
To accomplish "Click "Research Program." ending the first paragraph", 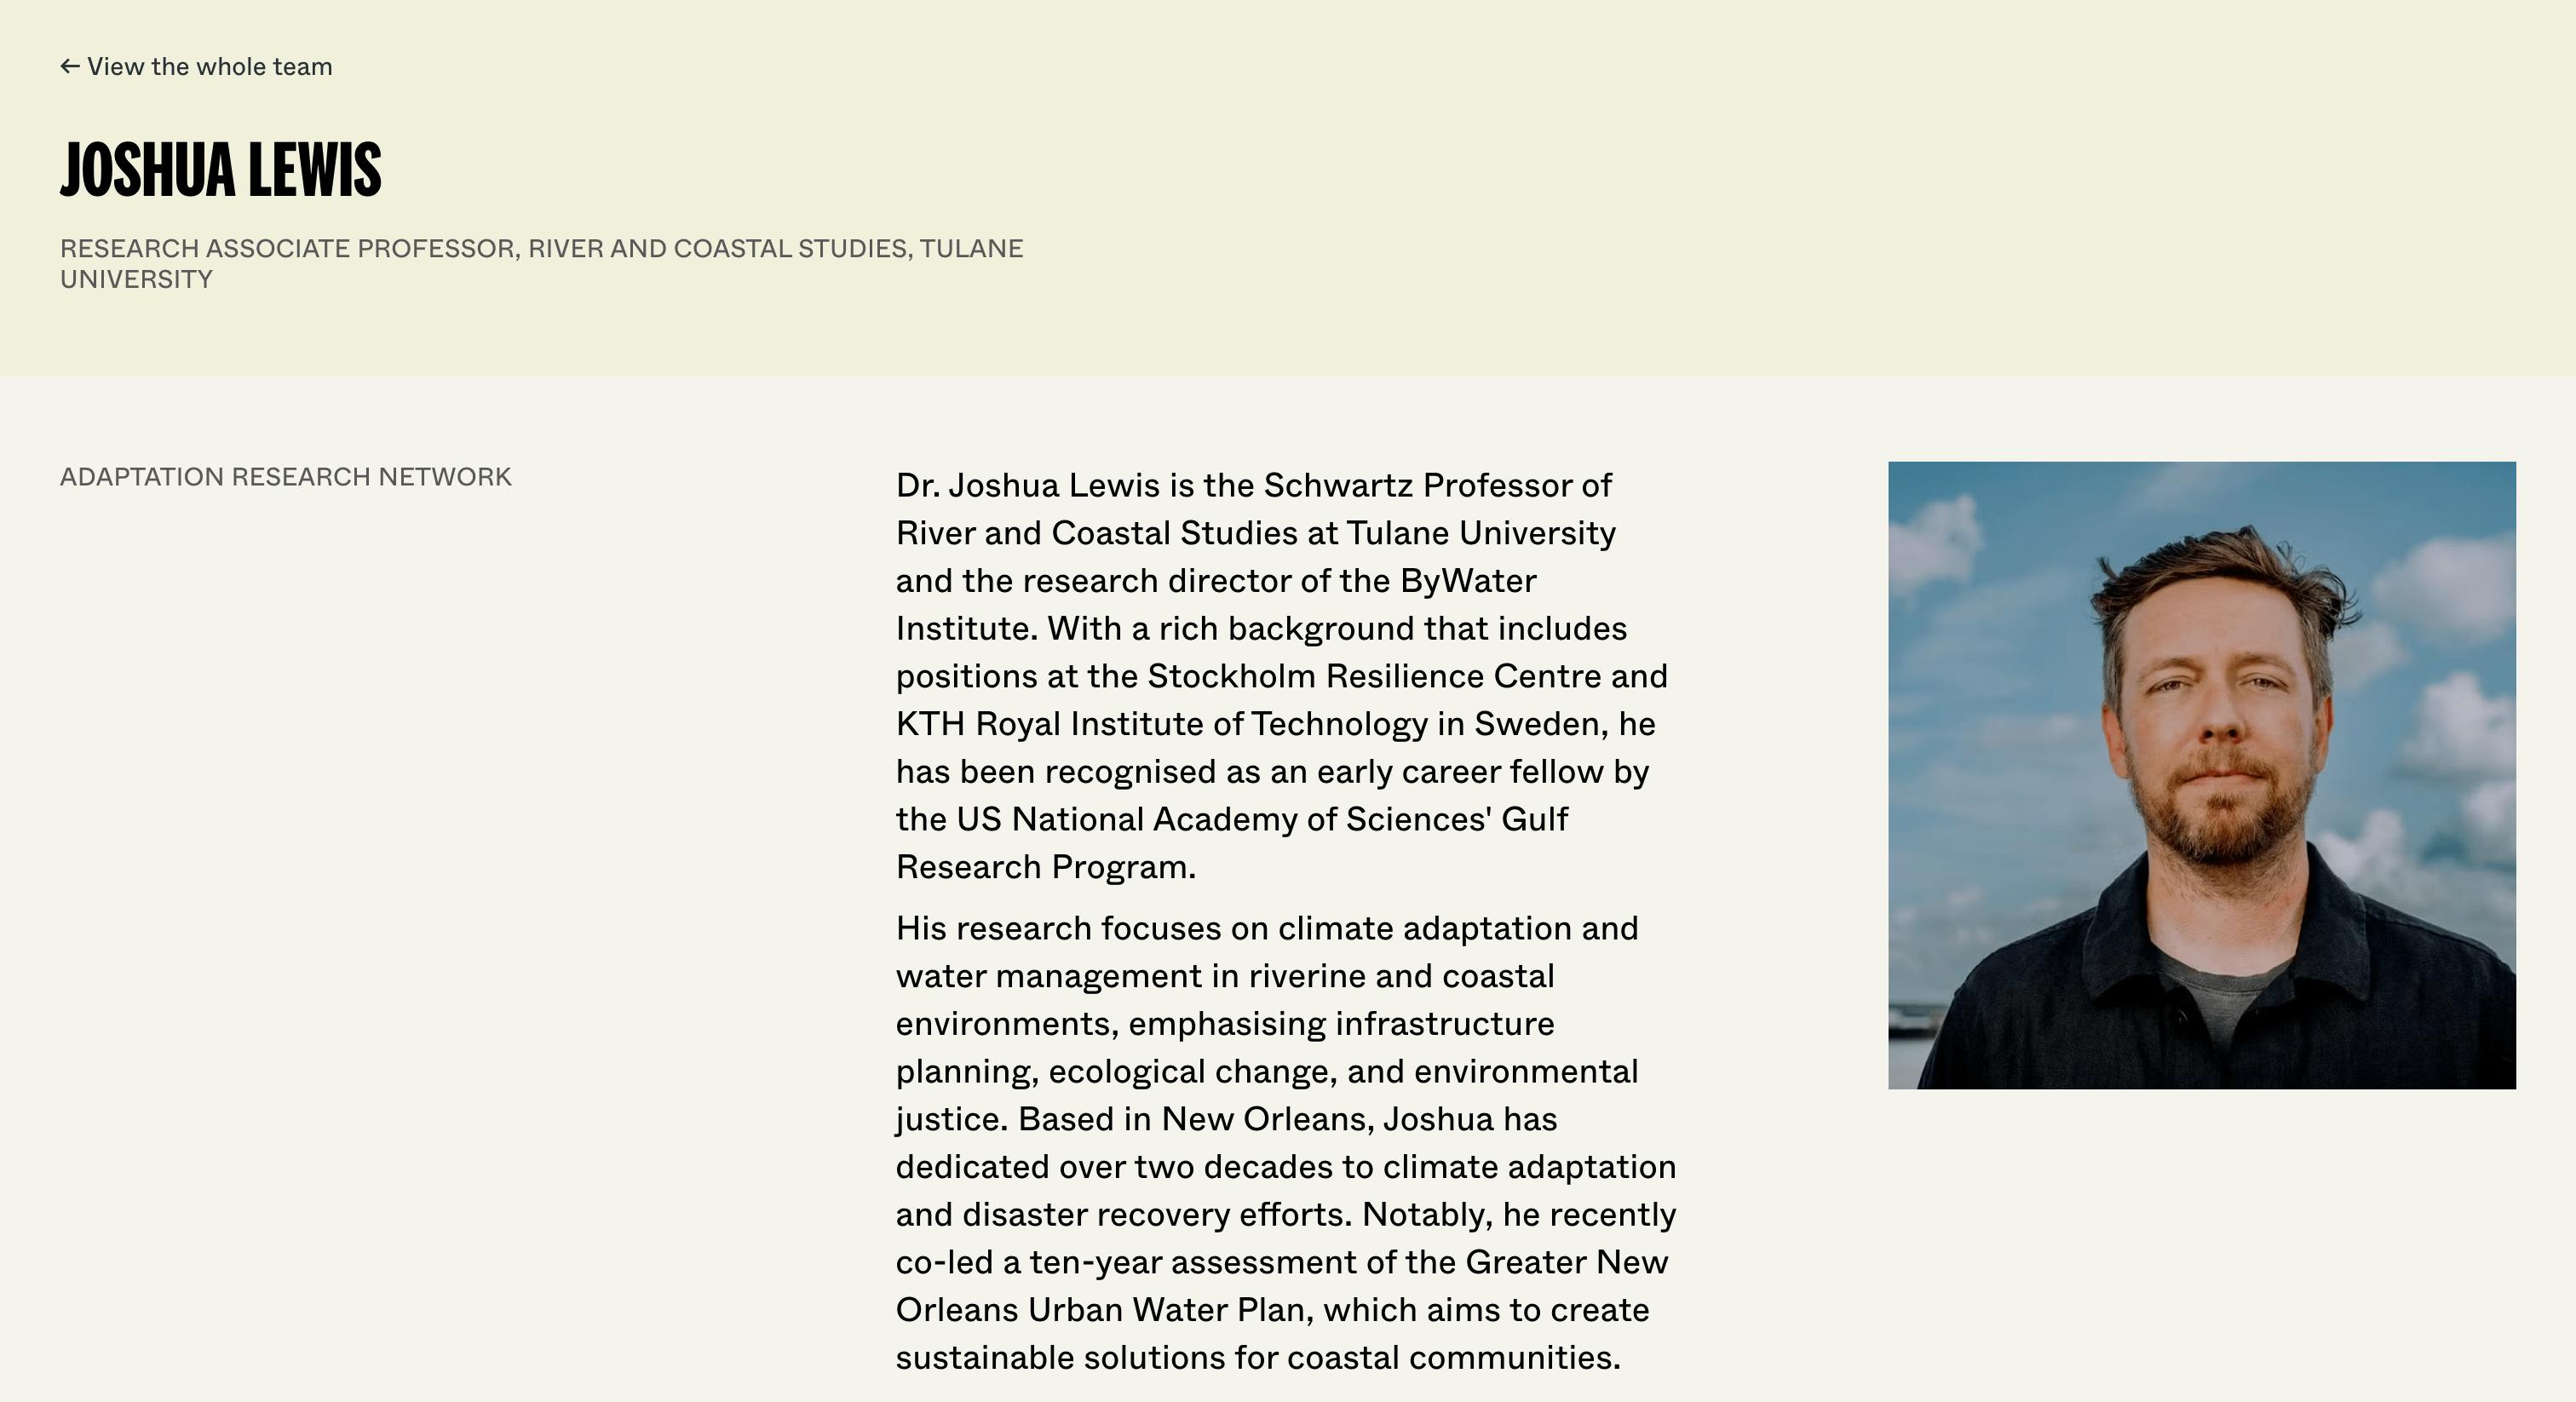I will (1045, 867).
